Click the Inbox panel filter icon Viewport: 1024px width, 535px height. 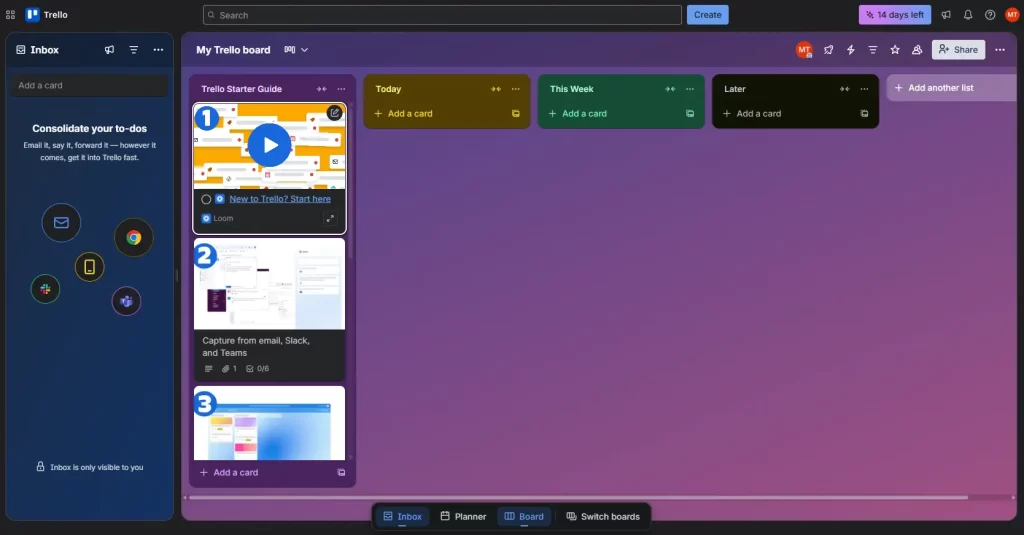pyautogui.click(x=134, y=50)
